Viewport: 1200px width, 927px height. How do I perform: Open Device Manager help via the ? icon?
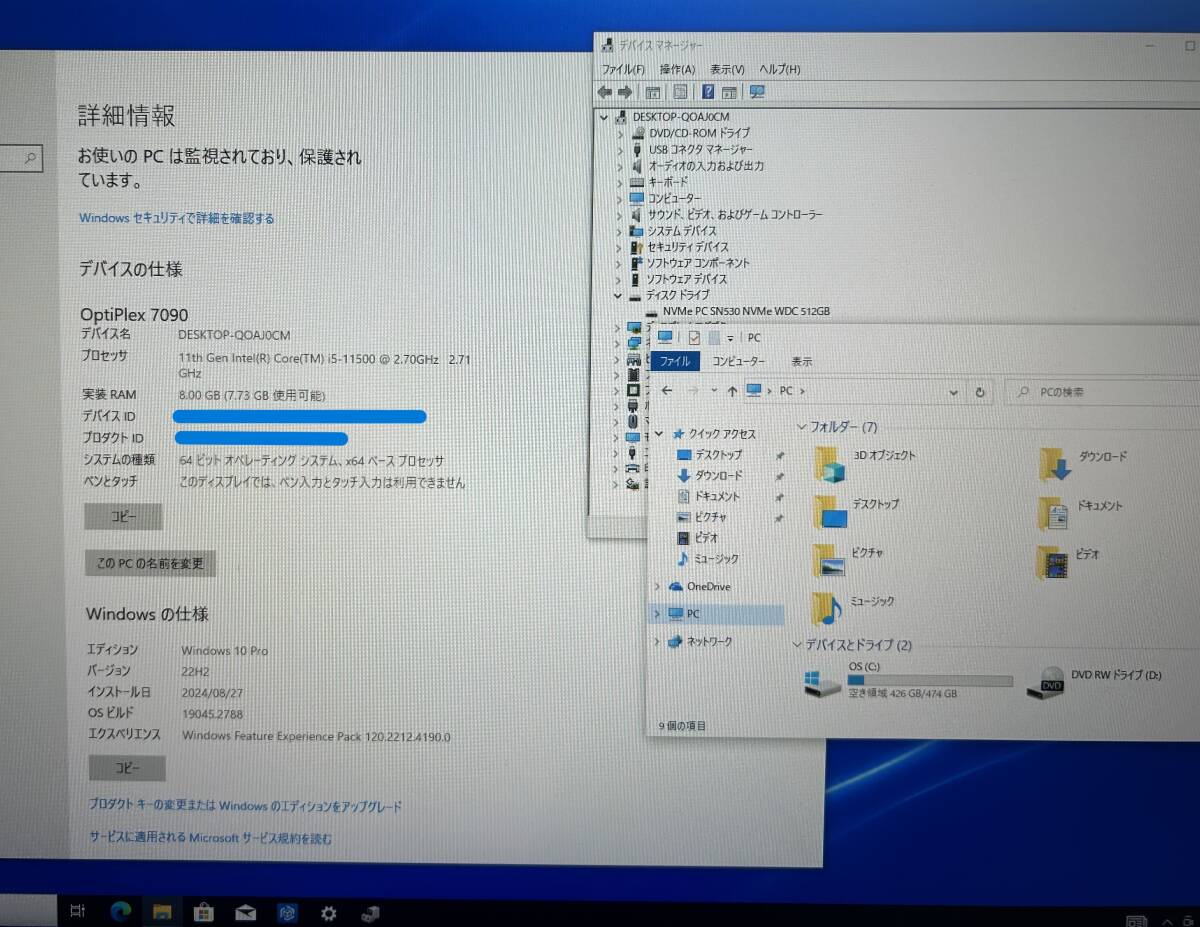tap(708, 92)
